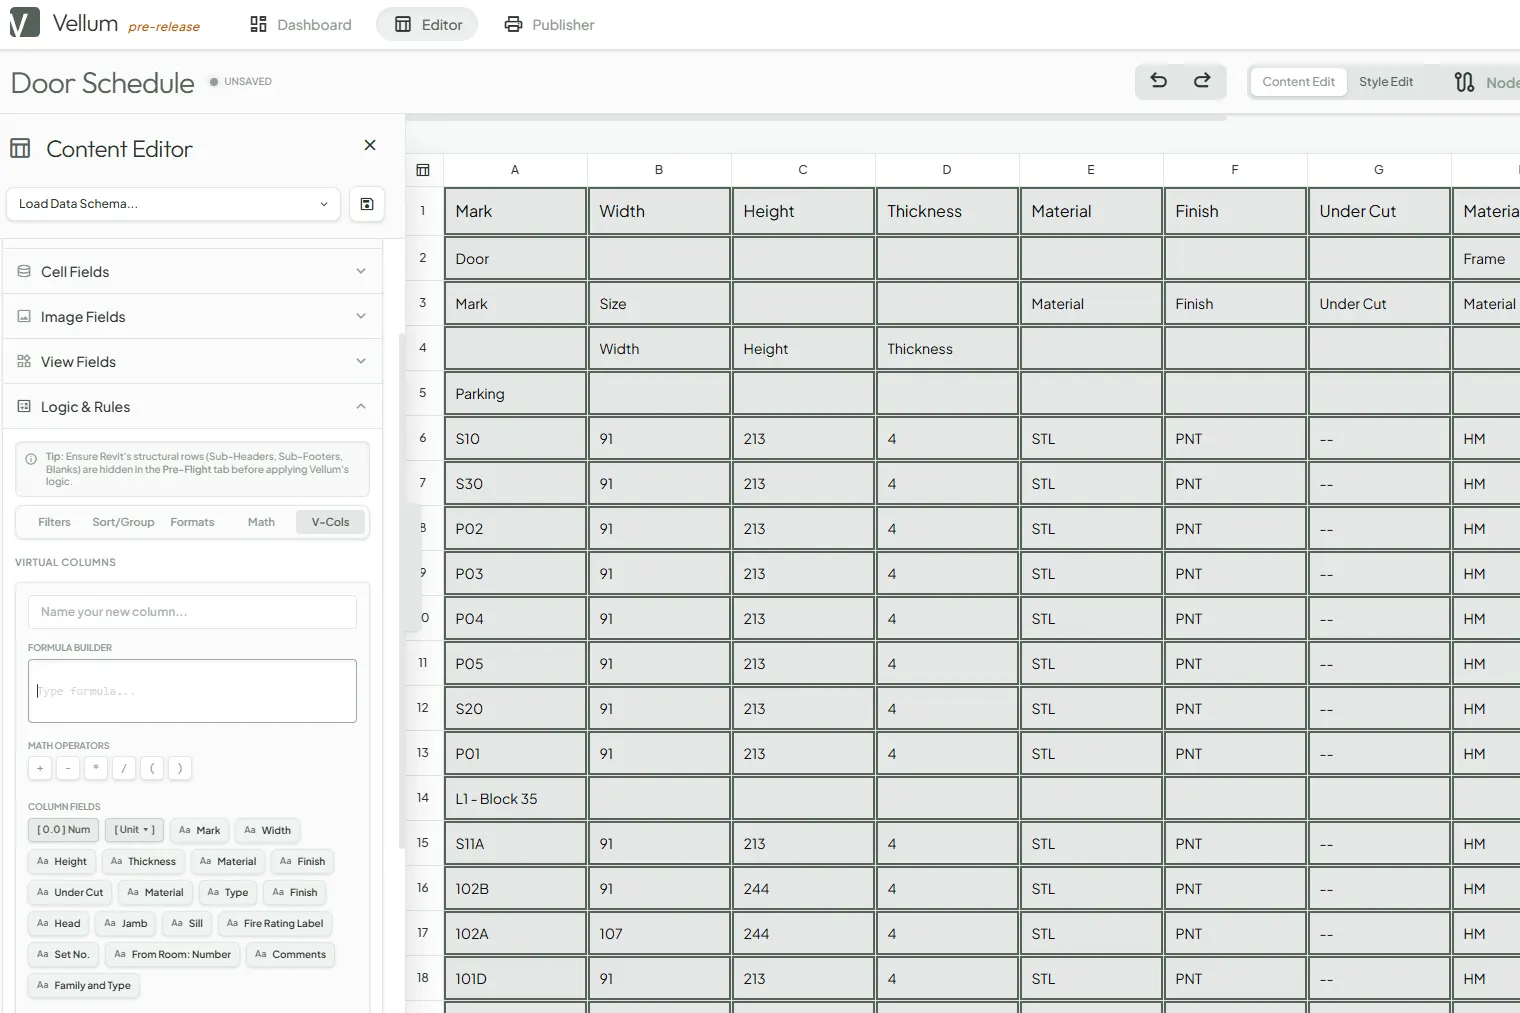Select column header G
Viewport: 1520px width, 1013px height.
(1379, 170)
